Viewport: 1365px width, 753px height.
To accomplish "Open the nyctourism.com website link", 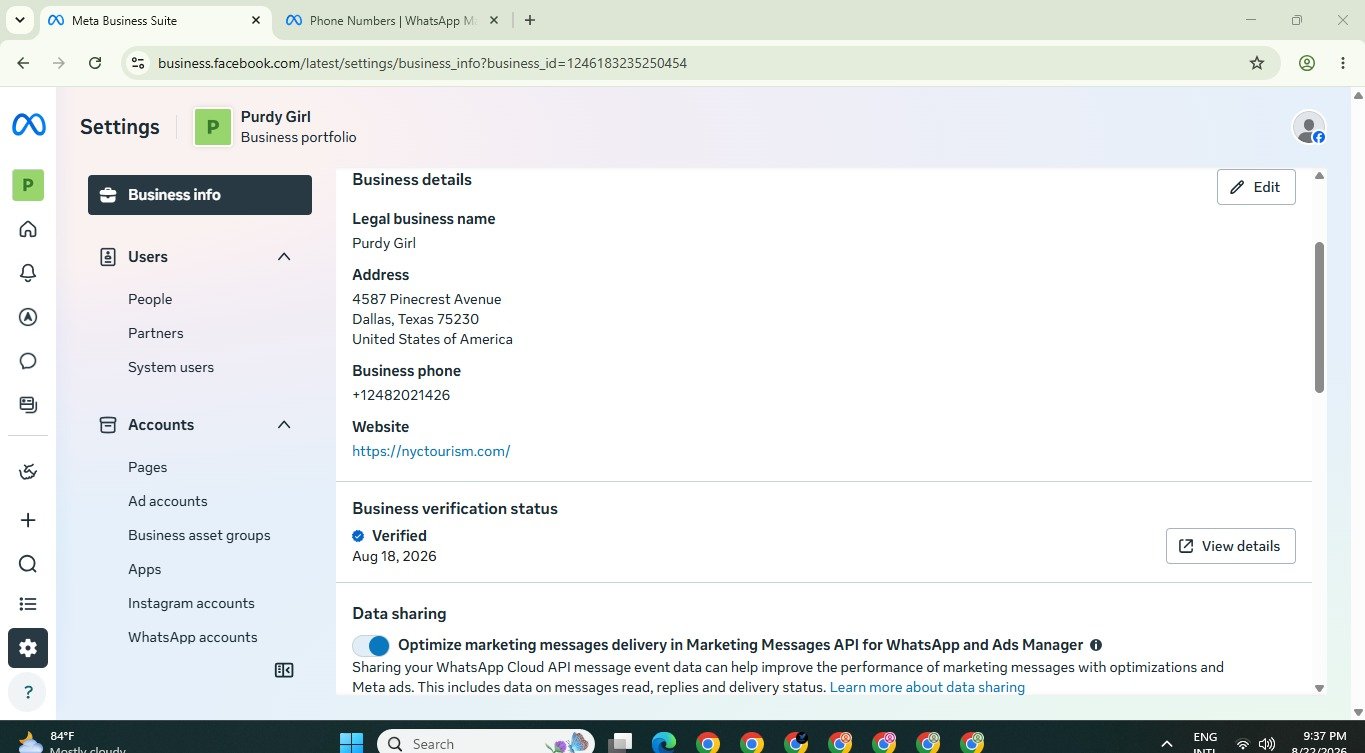I will click(x=431, y=451).
